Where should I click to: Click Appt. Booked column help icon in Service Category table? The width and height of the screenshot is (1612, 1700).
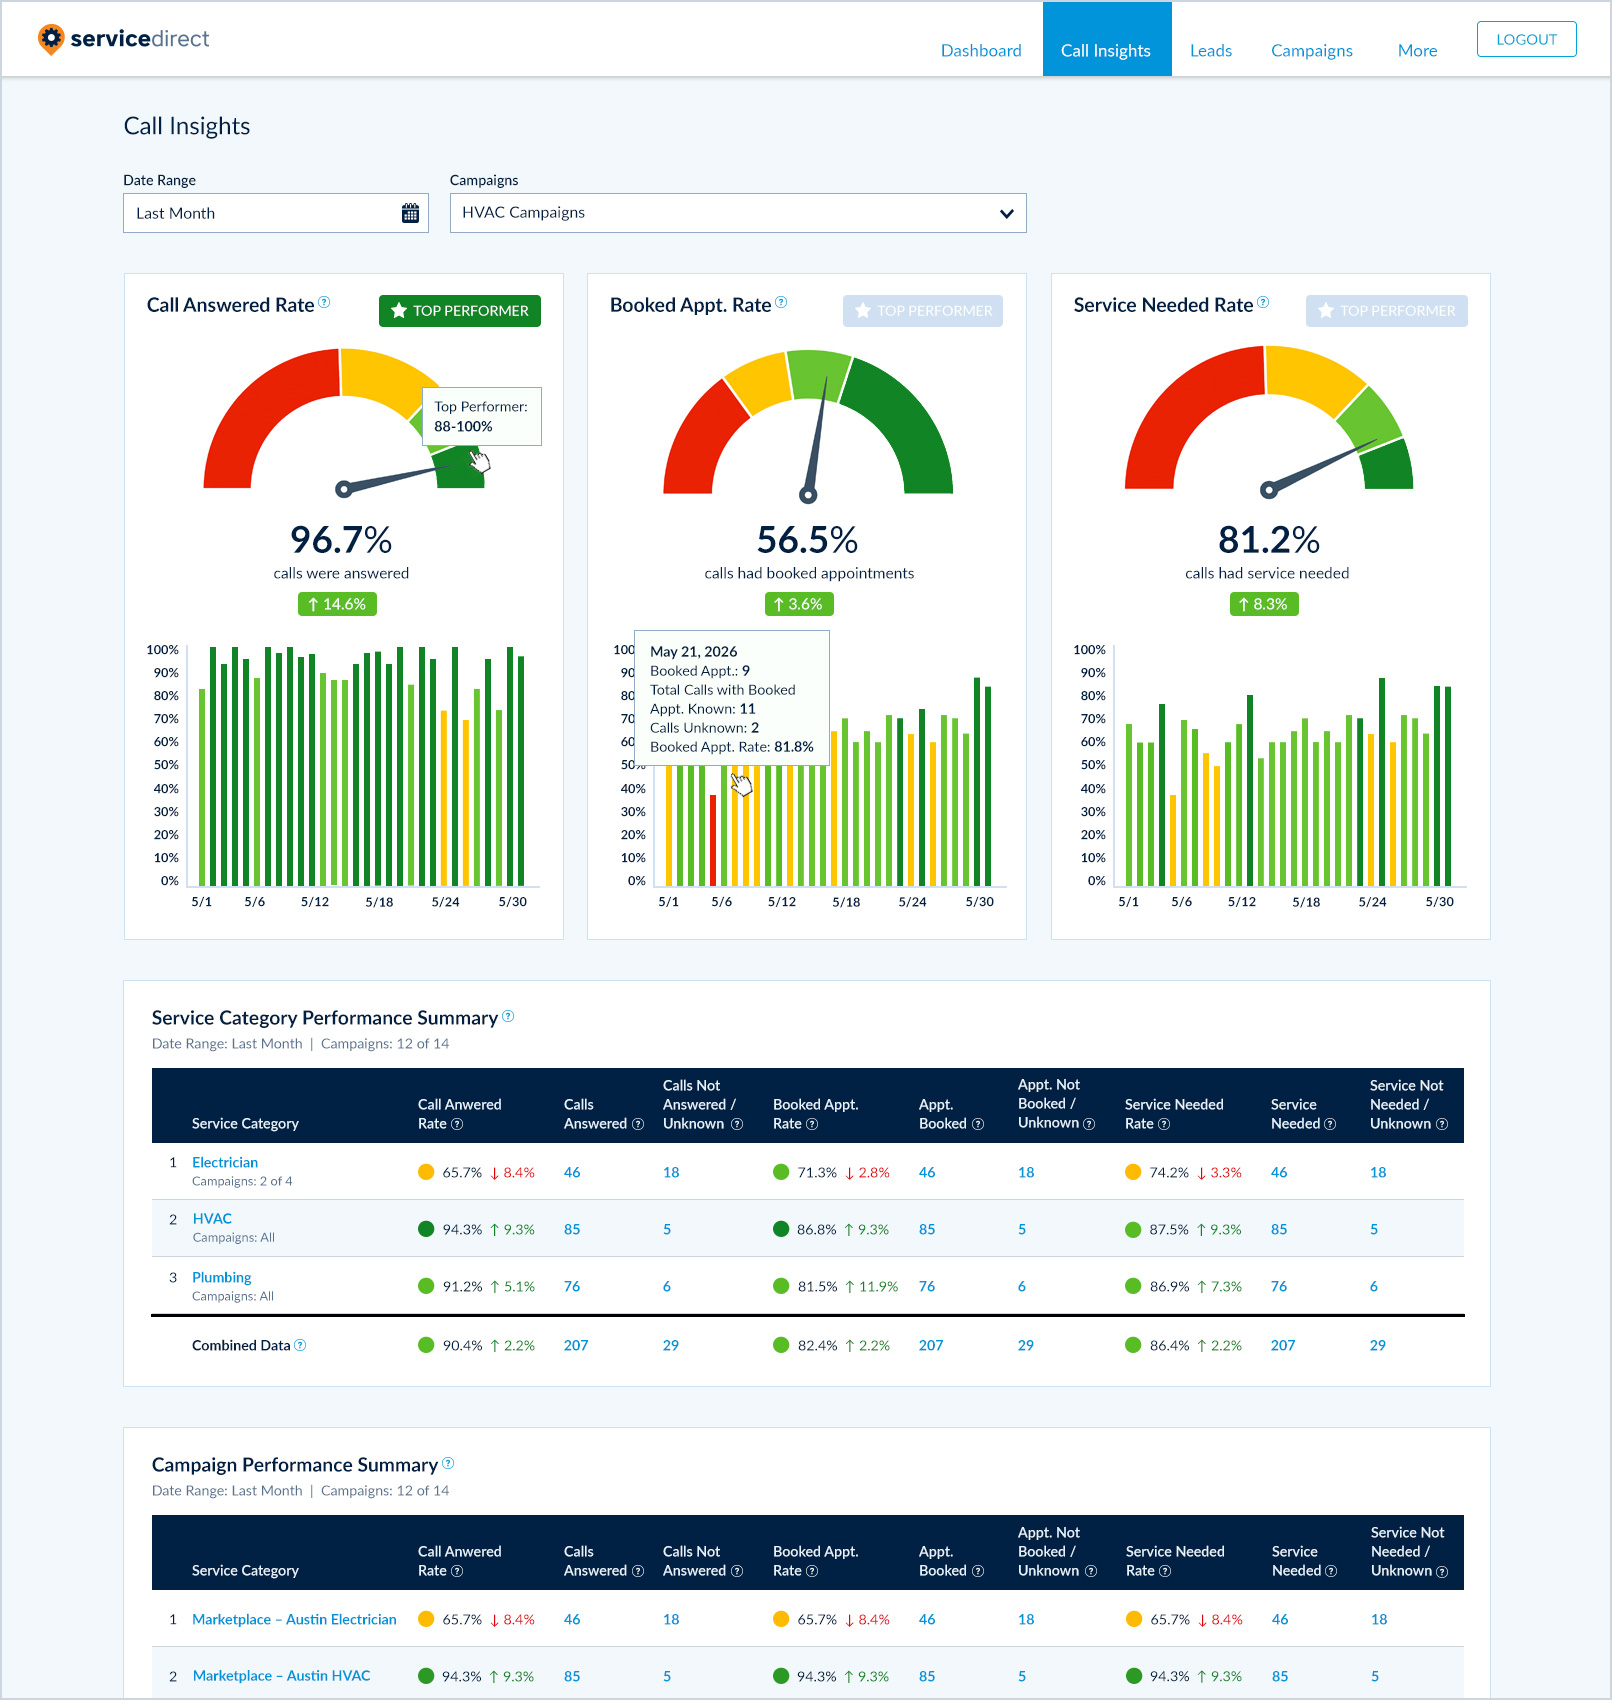point(978,1124)
